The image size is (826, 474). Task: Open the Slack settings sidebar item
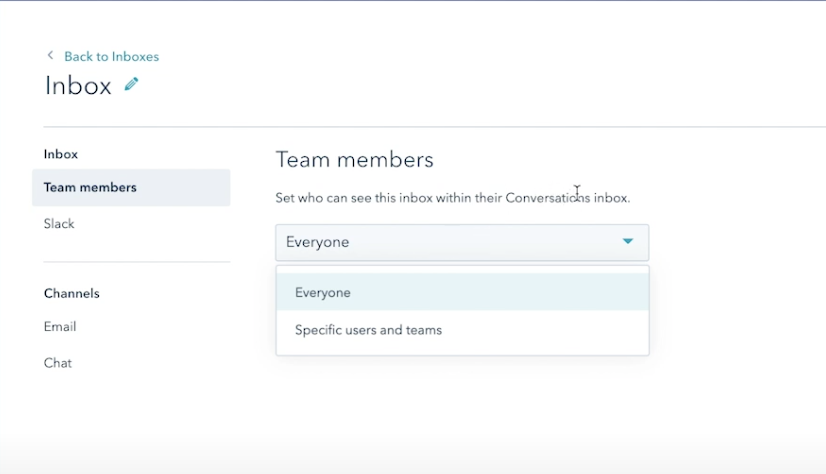pos(59,224)
